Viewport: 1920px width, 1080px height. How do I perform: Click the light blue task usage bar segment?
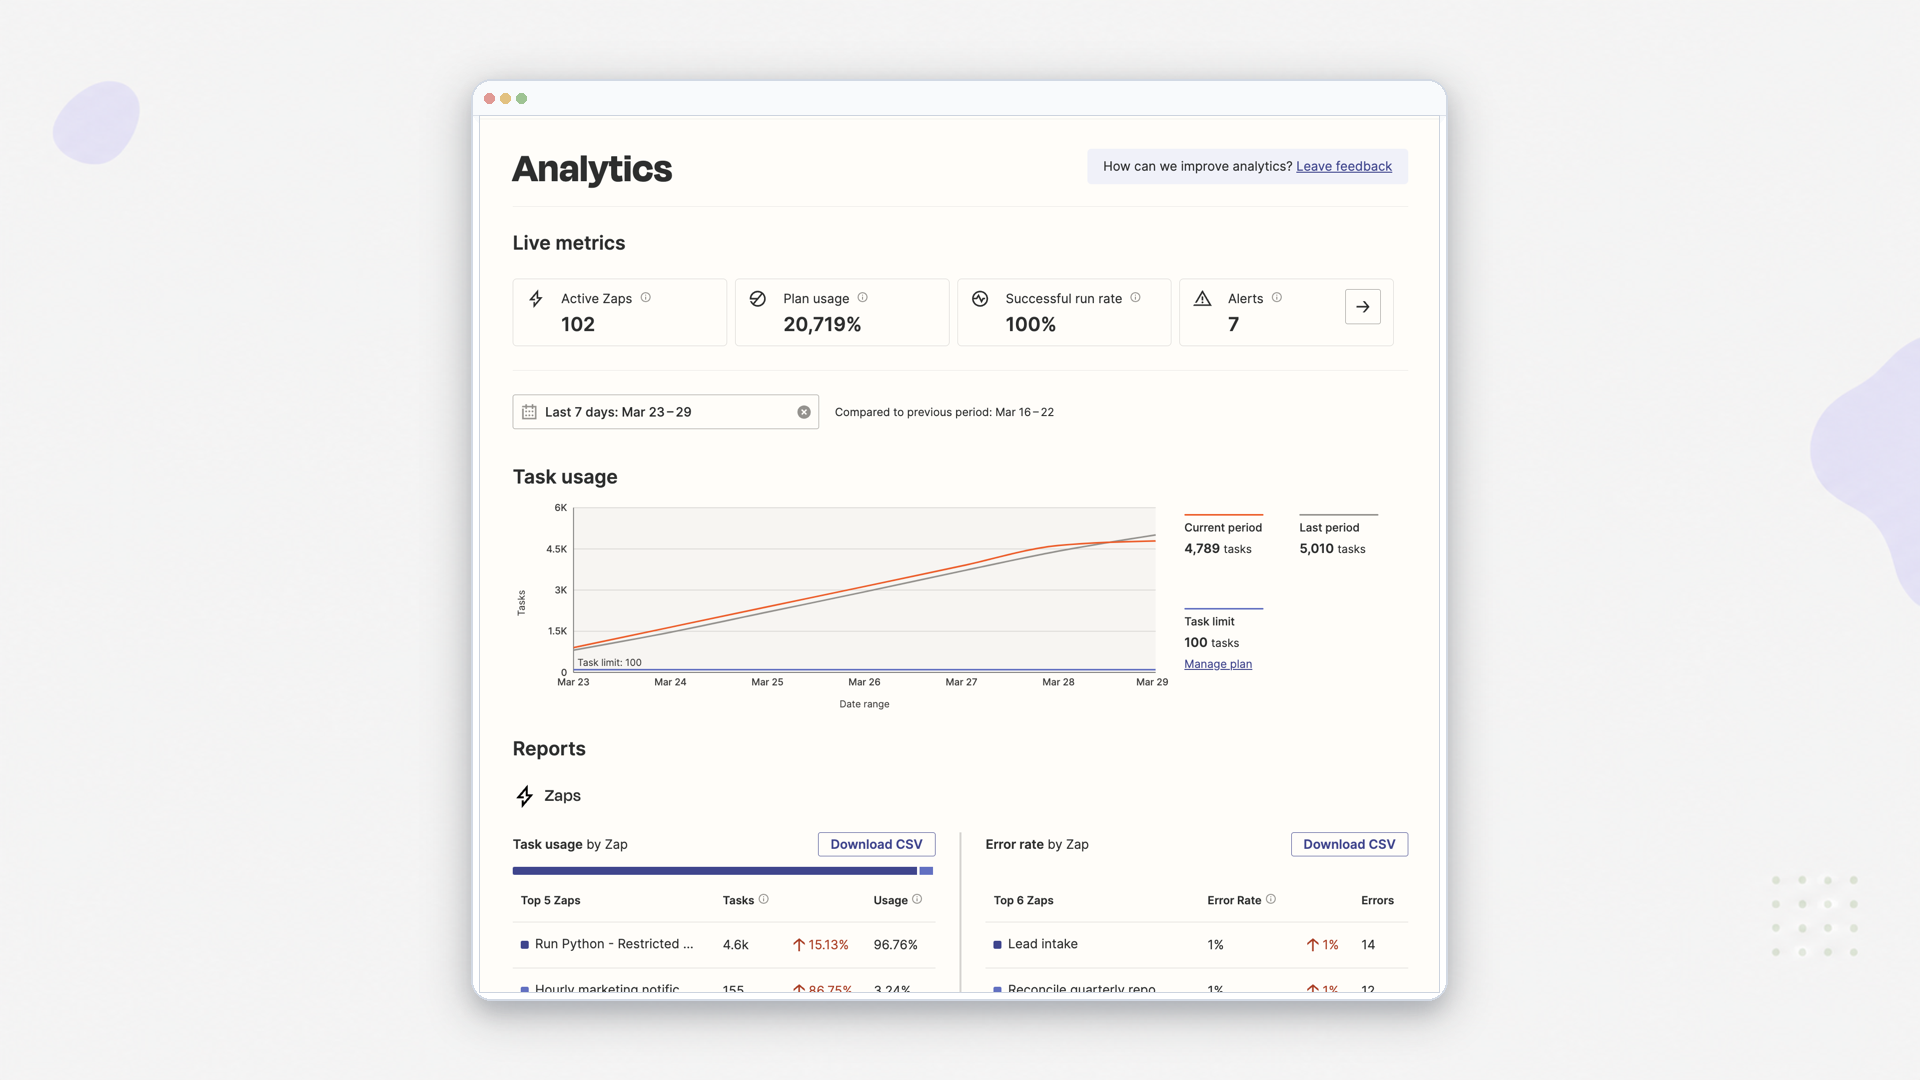pos(926,871)
